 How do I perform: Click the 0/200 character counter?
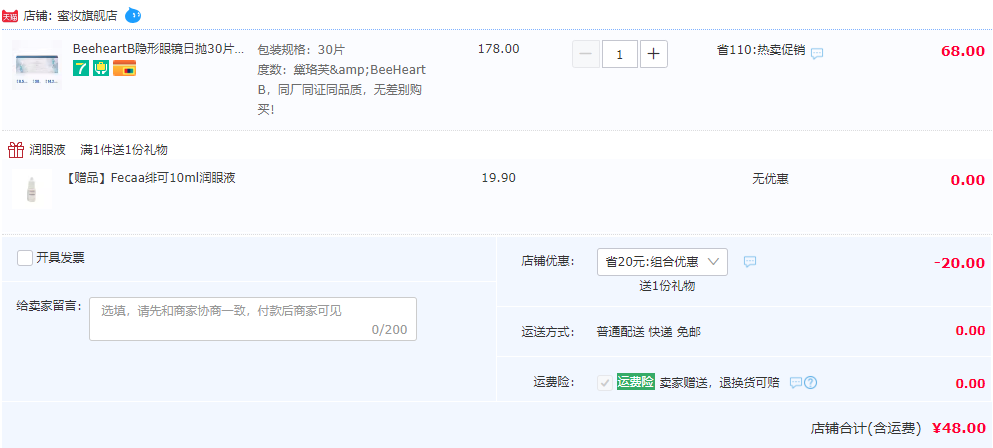(389, 330)
